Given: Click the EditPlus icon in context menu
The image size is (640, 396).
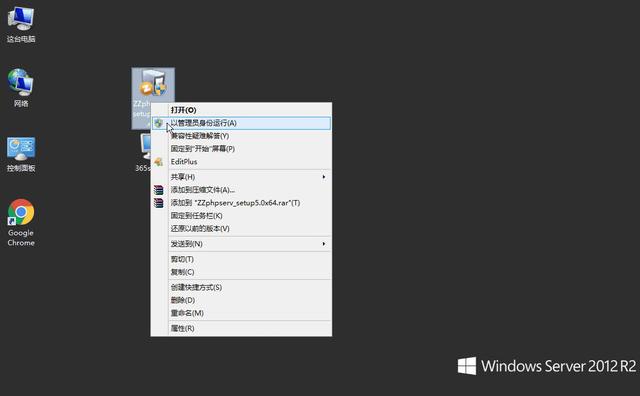Looking at the screenshot, I should coord(158,162).
